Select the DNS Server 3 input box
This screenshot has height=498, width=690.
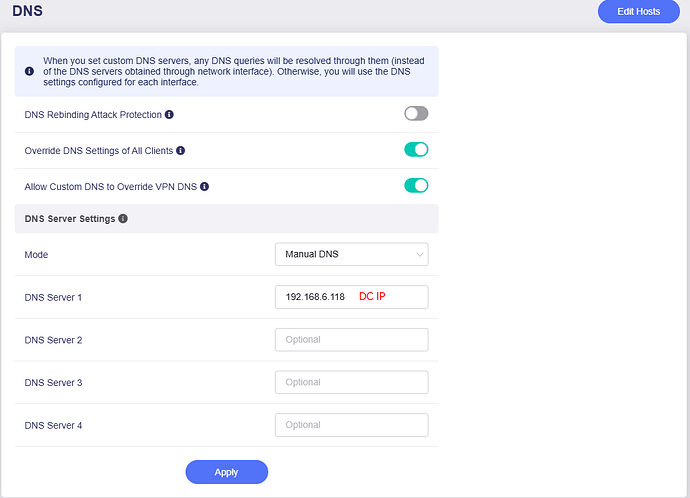click(x=351, y=382)
